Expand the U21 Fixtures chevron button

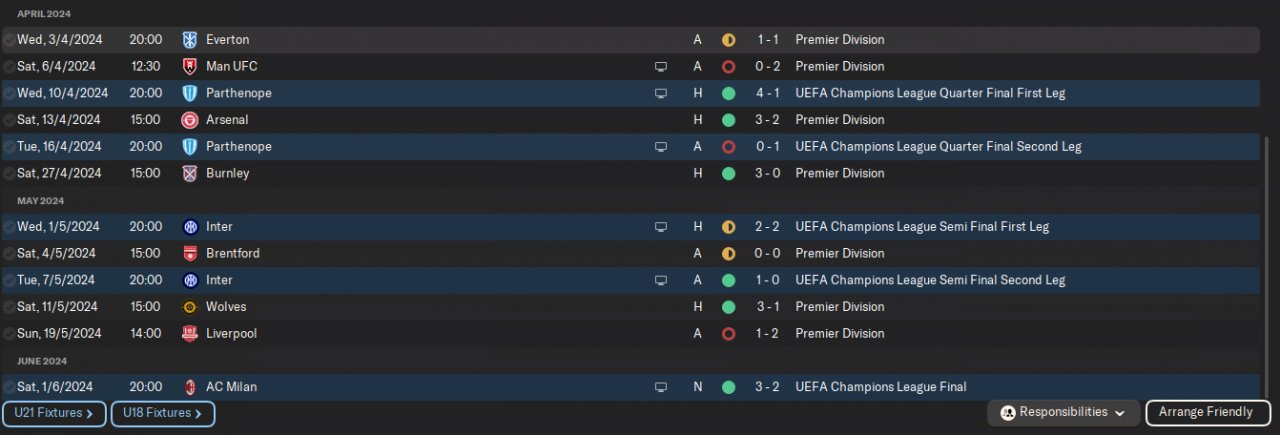coord(54,413)
